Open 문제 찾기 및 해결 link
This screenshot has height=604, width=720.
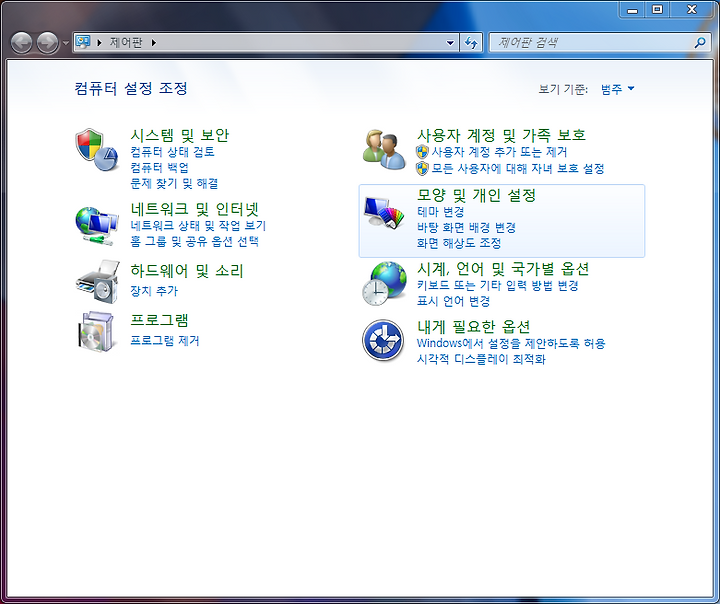coord(174,184)
